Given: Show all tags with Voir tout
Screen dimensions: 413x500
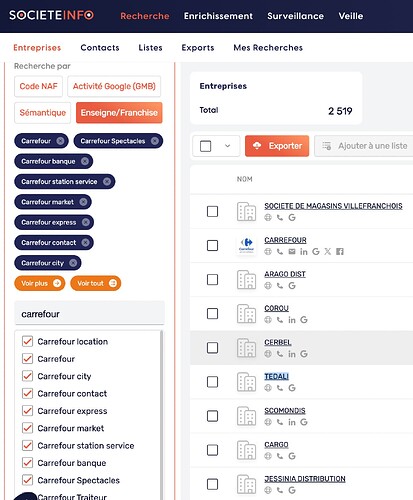Looking at the screenshot, I should pos(96,283).
